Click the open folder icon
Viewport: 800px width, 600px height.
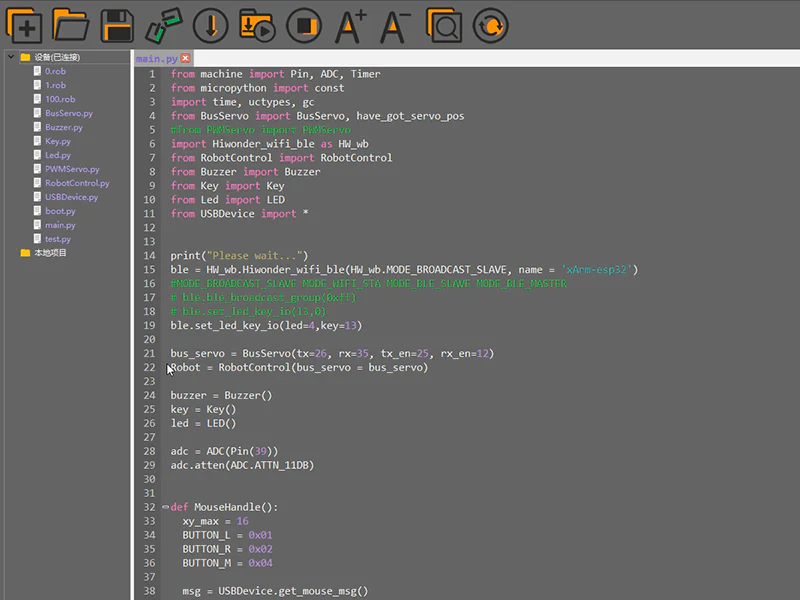coord(70,24)
